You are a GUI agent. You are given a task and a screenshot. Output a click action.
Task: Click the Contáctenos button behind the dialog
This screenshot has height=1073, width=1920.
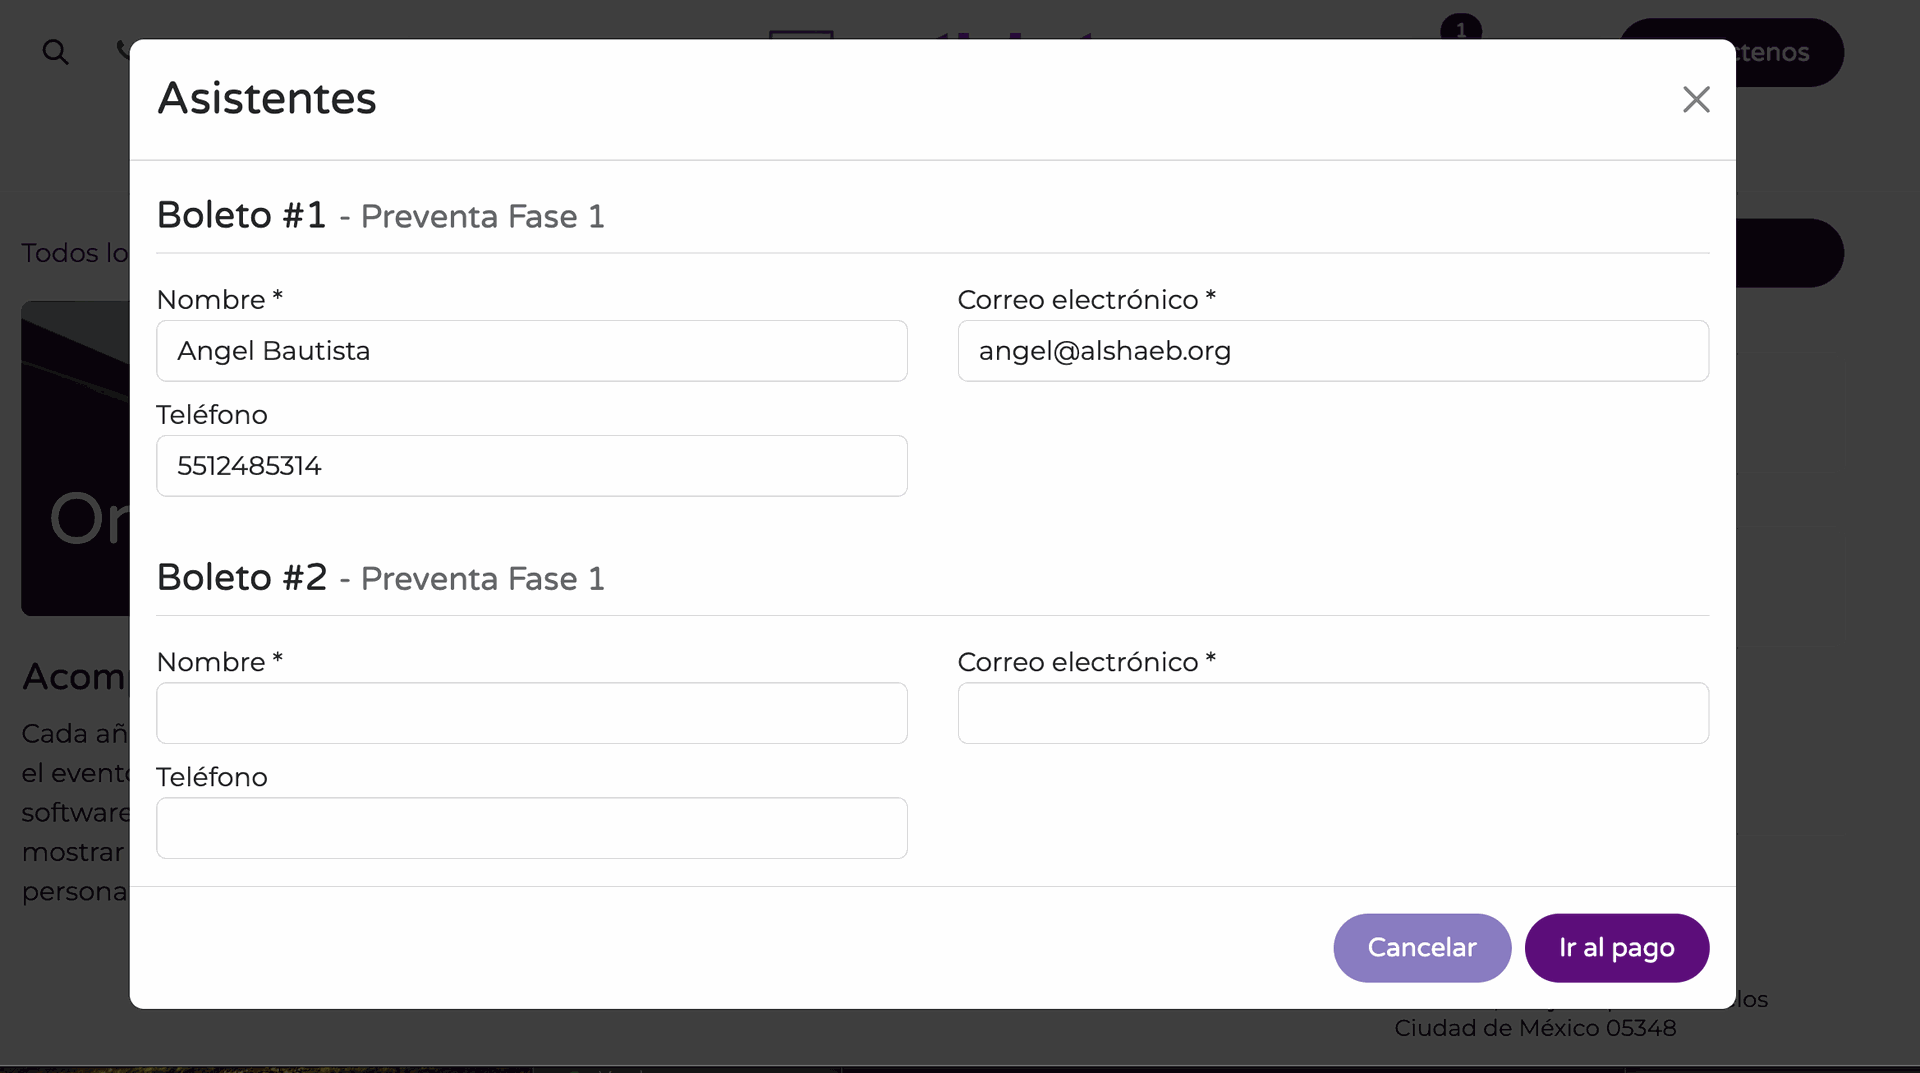coord(1788,52)
